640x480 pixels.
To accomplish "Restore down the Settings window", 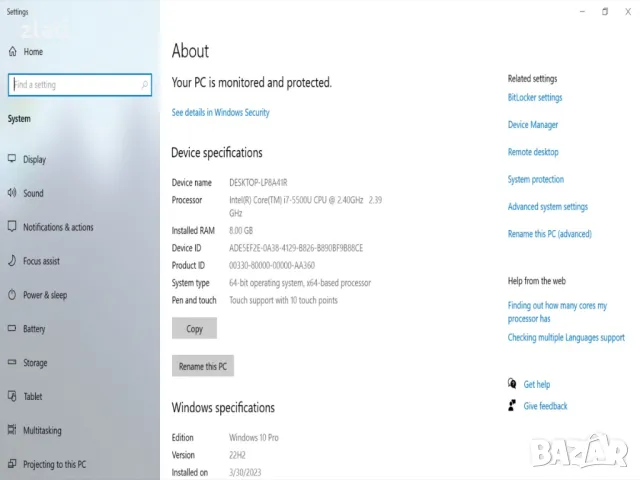I will [605, 12].
